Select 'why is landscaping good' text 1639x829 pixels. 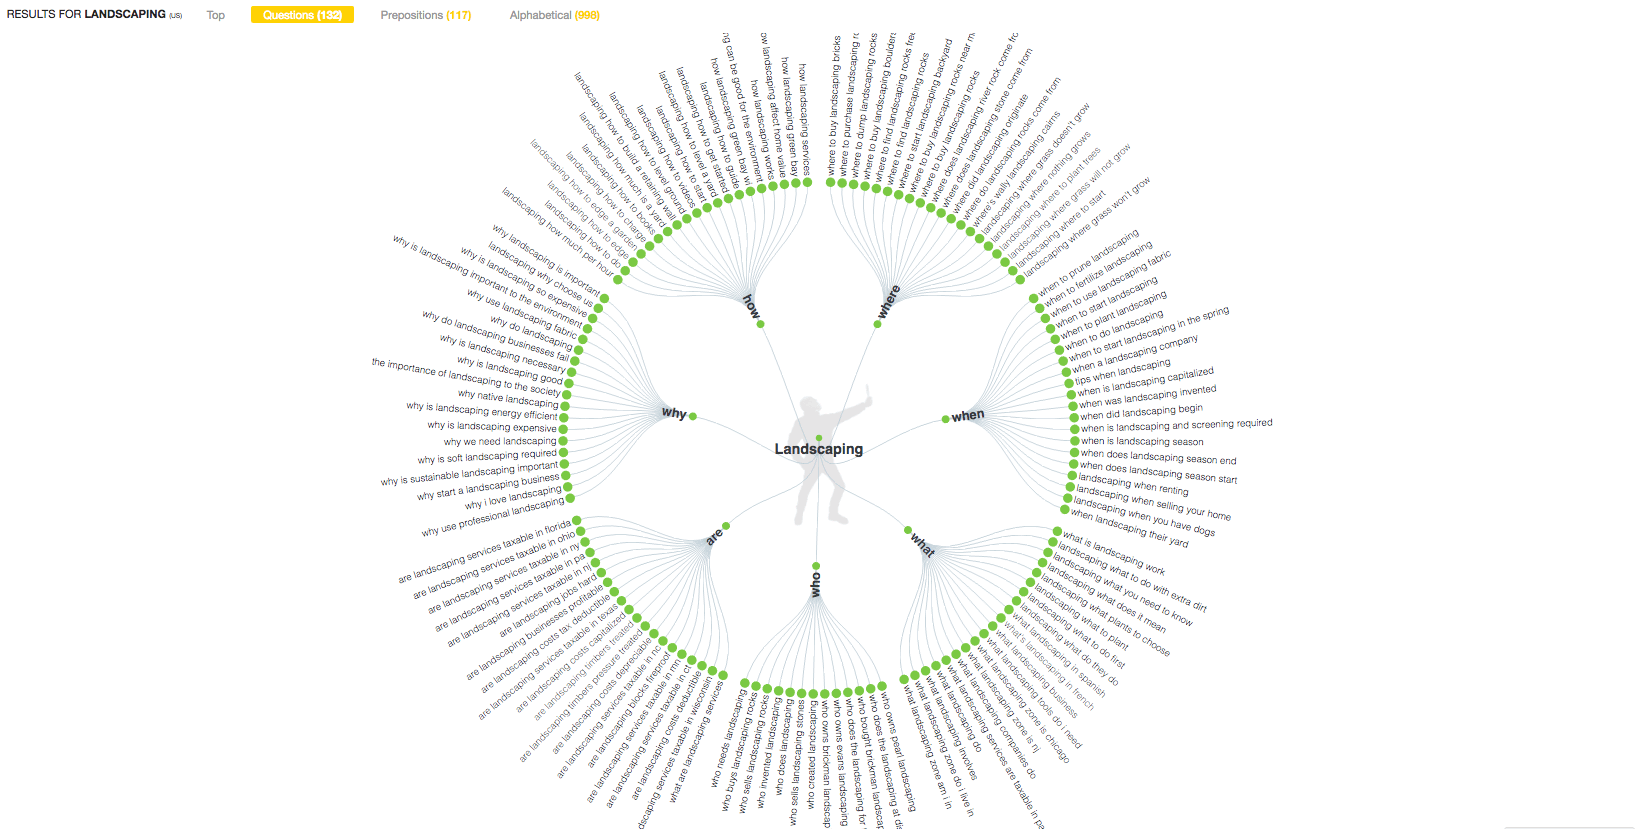coord(510,370)
